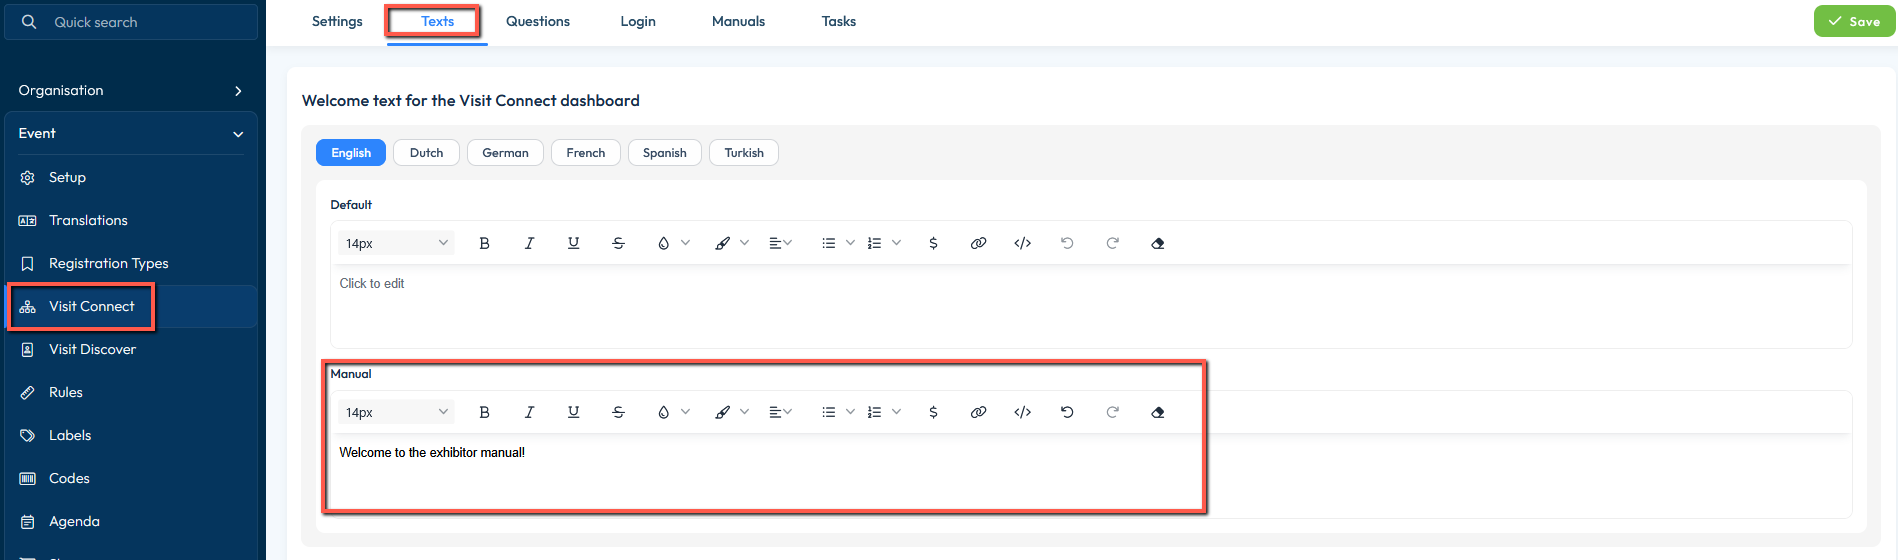The image size is (1898, 560).
Task: Insert link using Manual toolbar link icon
Action: [978, 412]
